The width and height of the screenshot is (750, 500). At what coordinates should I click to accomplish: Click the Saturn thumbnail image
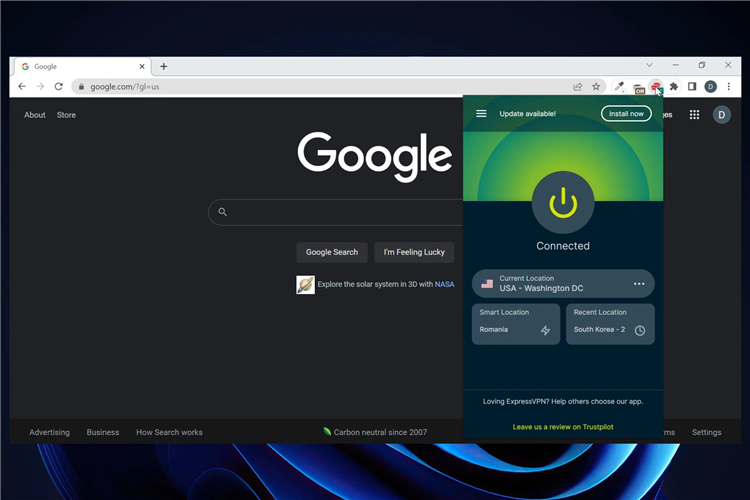tap(305, 285)
